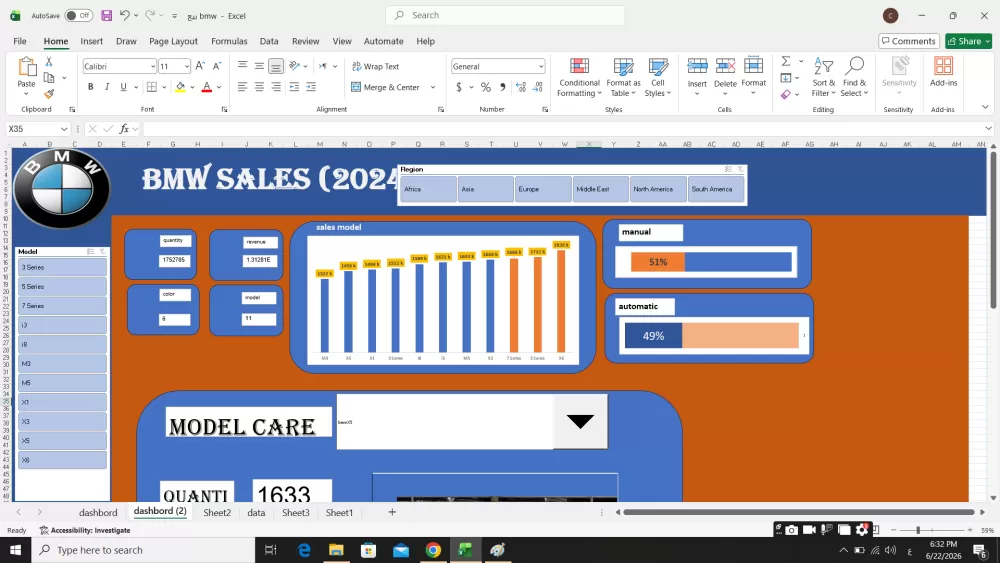Screen dimensions: 1000x563
Task: Save the workbook with the Save icon
Action: click(107, 15)
